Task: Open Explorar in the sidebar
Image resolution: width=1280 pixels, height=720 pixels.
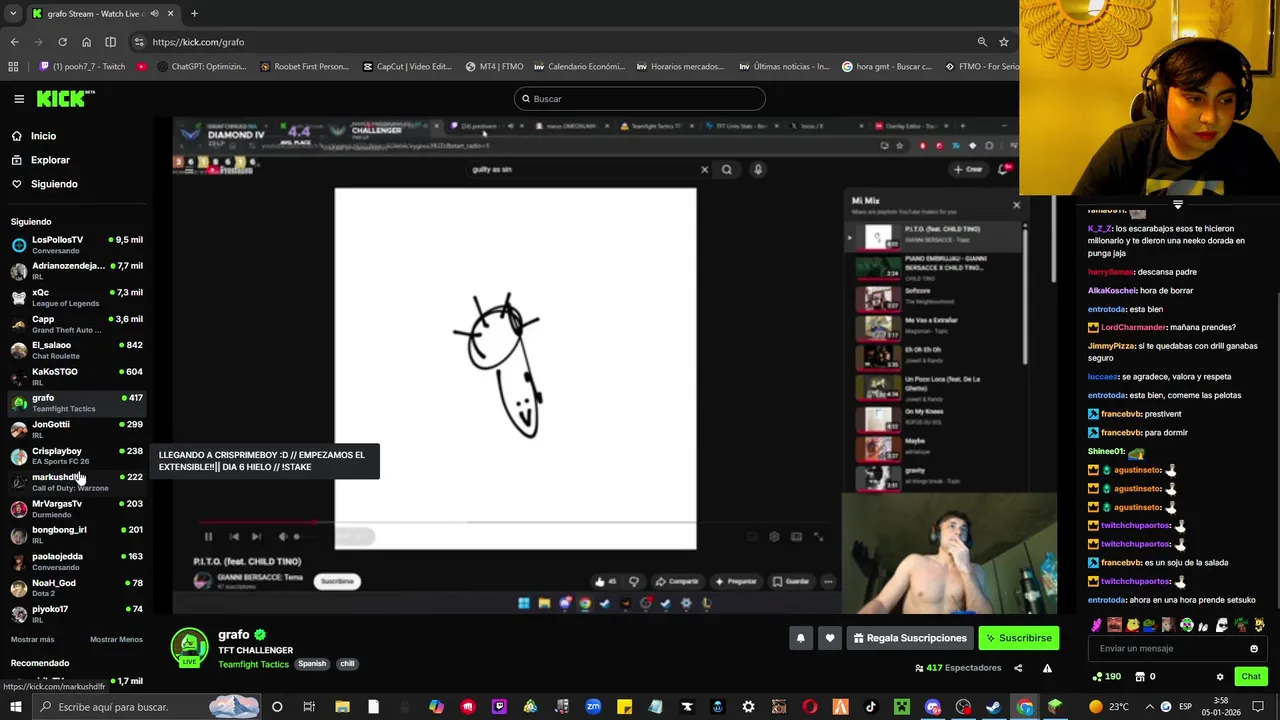Action: (x=50, y=160)
